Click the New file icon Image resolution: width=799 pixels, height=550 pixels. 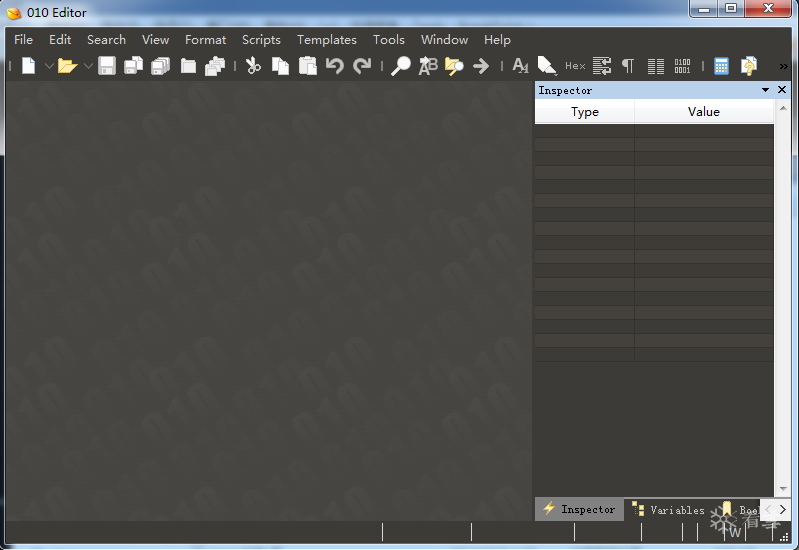29,66
